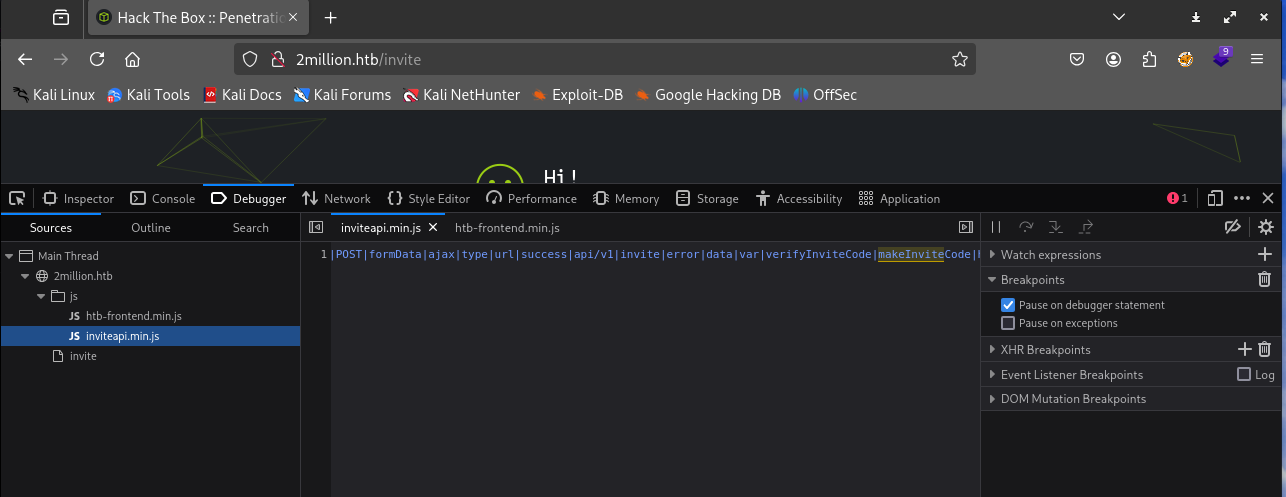1286x497 pixels.
Task: Collapse the js folder tree node
Action: click(42, 296)
